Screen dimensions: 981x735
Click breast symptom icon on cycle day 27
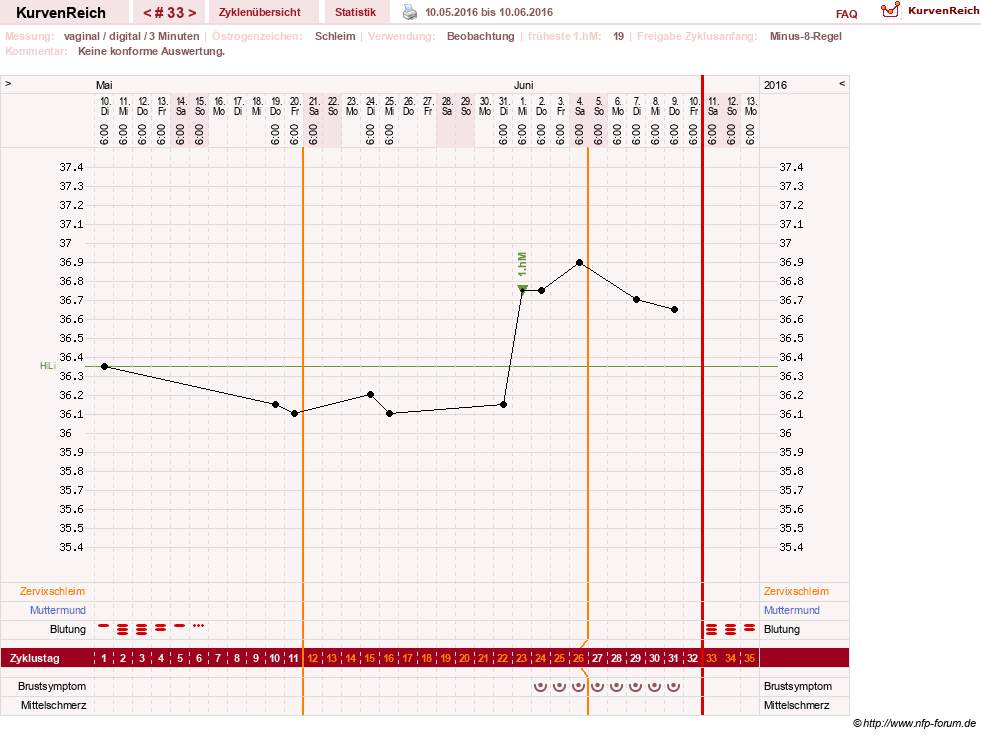pyautogui.click(x=597, y=686)
